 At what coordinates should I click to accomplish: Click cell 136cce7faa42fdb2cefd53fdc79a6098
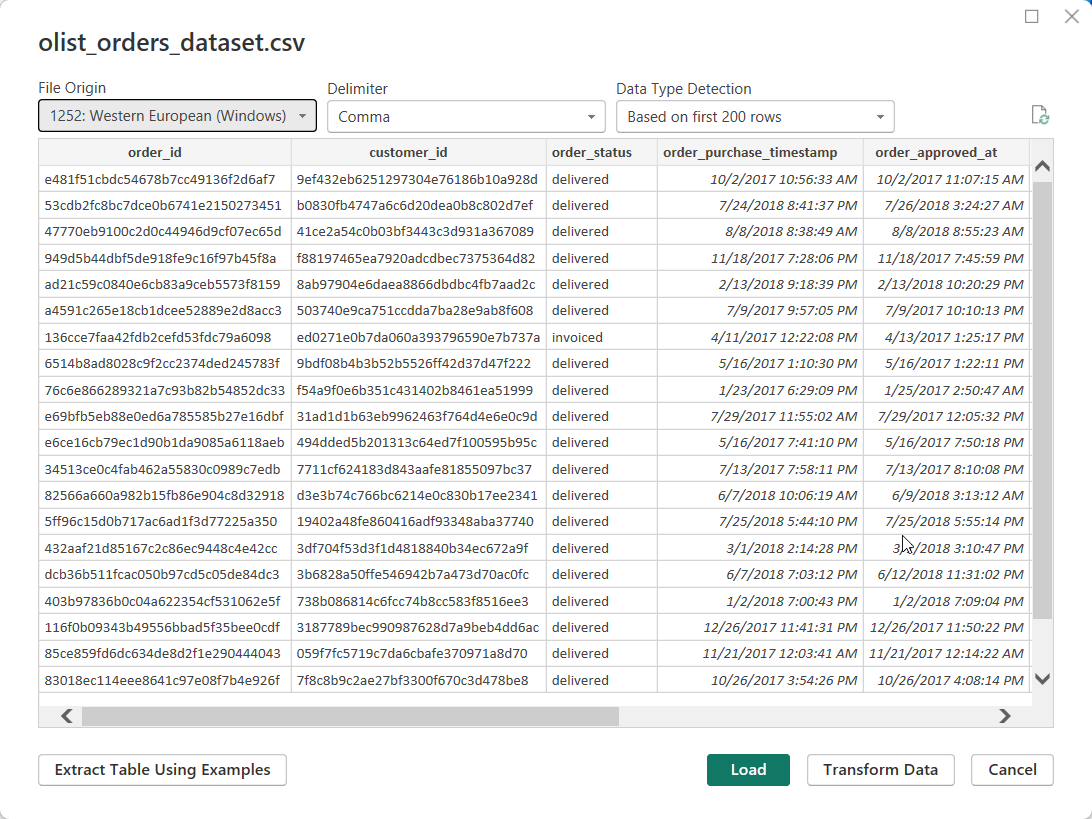164,337
